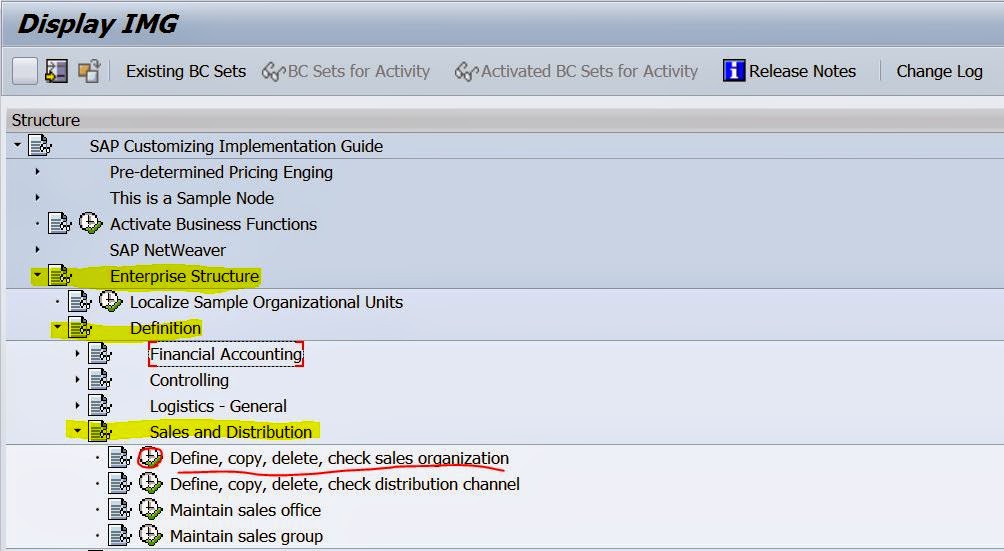Click documentation icon of Financial Accounting
This screenshot has height=551, width=1004.
tap(99, 354)
